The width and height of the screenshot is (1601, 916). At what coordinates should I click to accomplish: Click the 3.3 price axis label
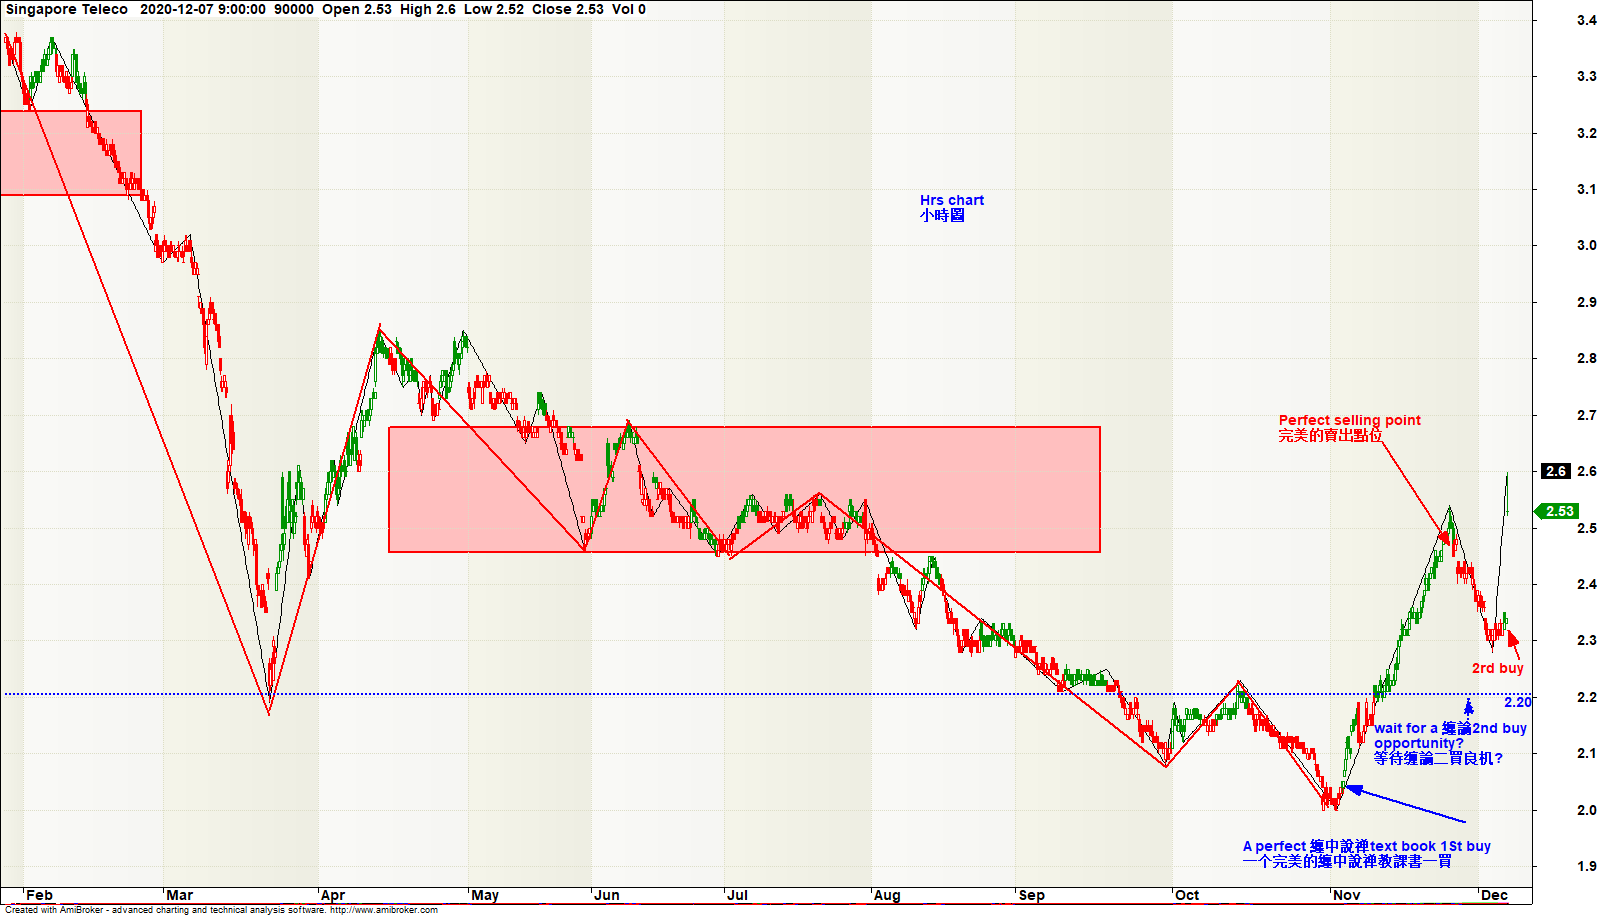click(x=1587, y=76)
